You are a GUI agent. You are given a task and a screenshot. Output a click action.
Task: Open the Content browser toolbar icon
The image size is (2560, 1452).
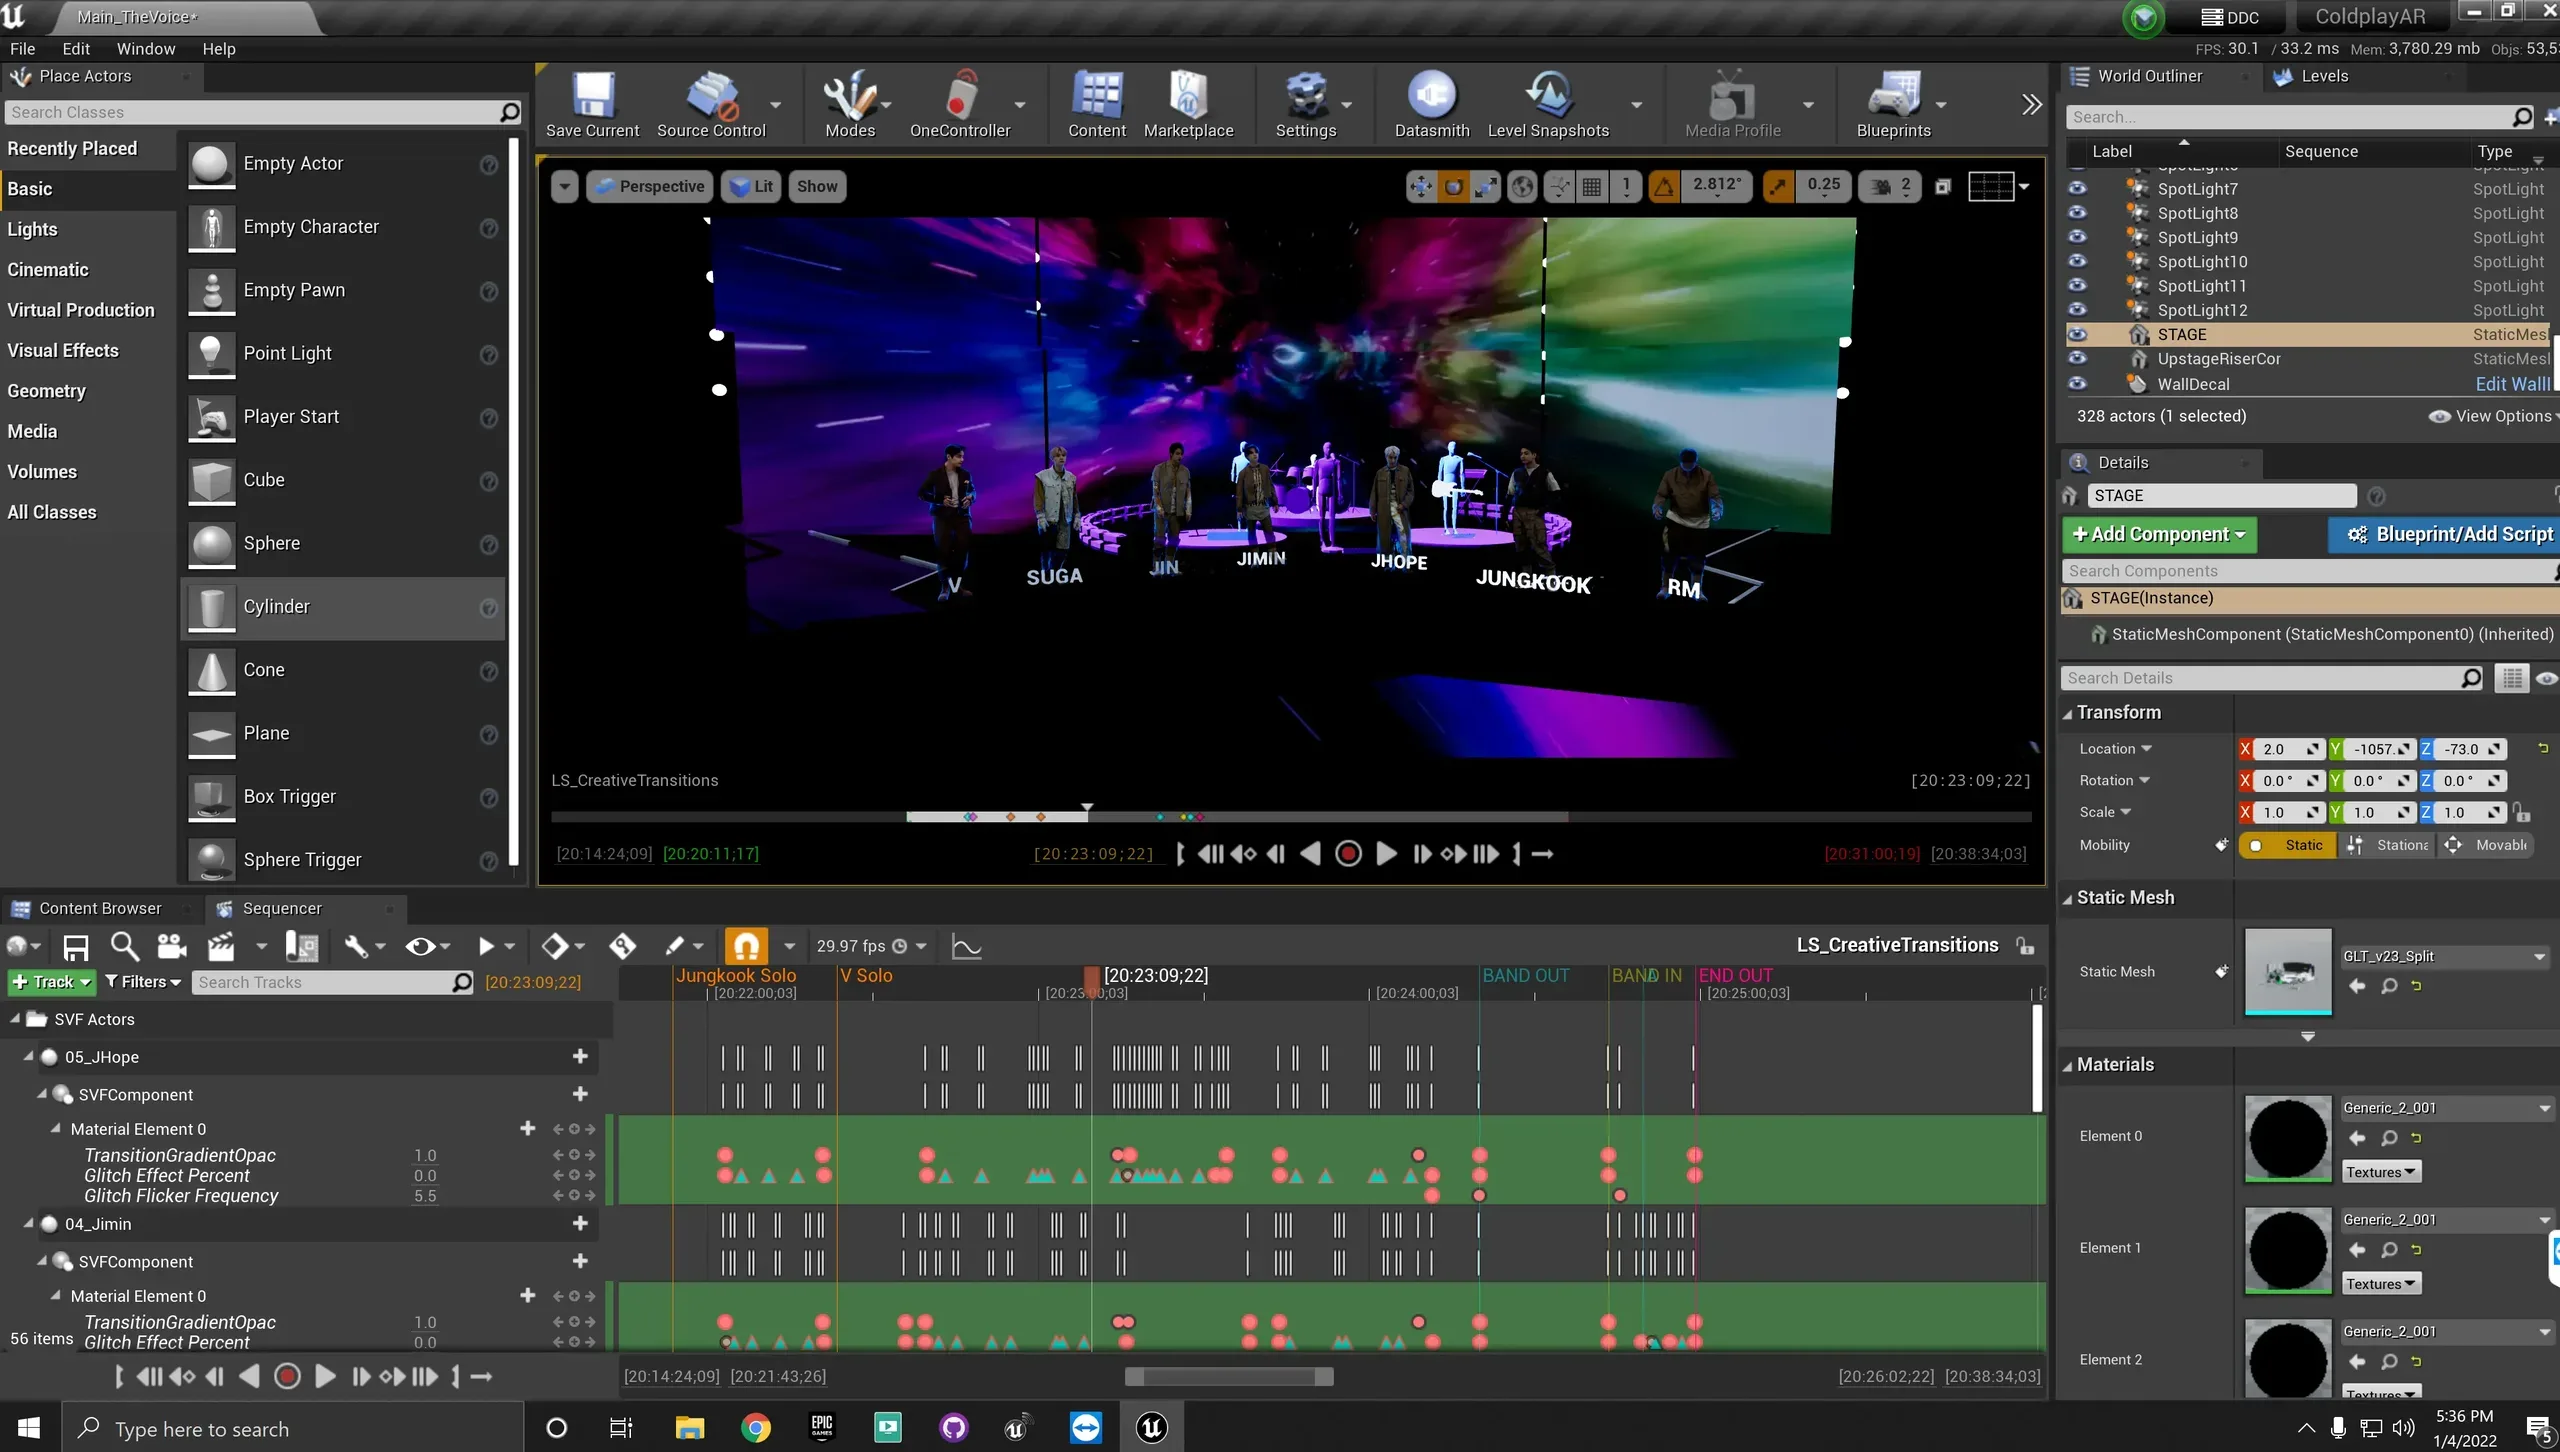[1096, 104]
